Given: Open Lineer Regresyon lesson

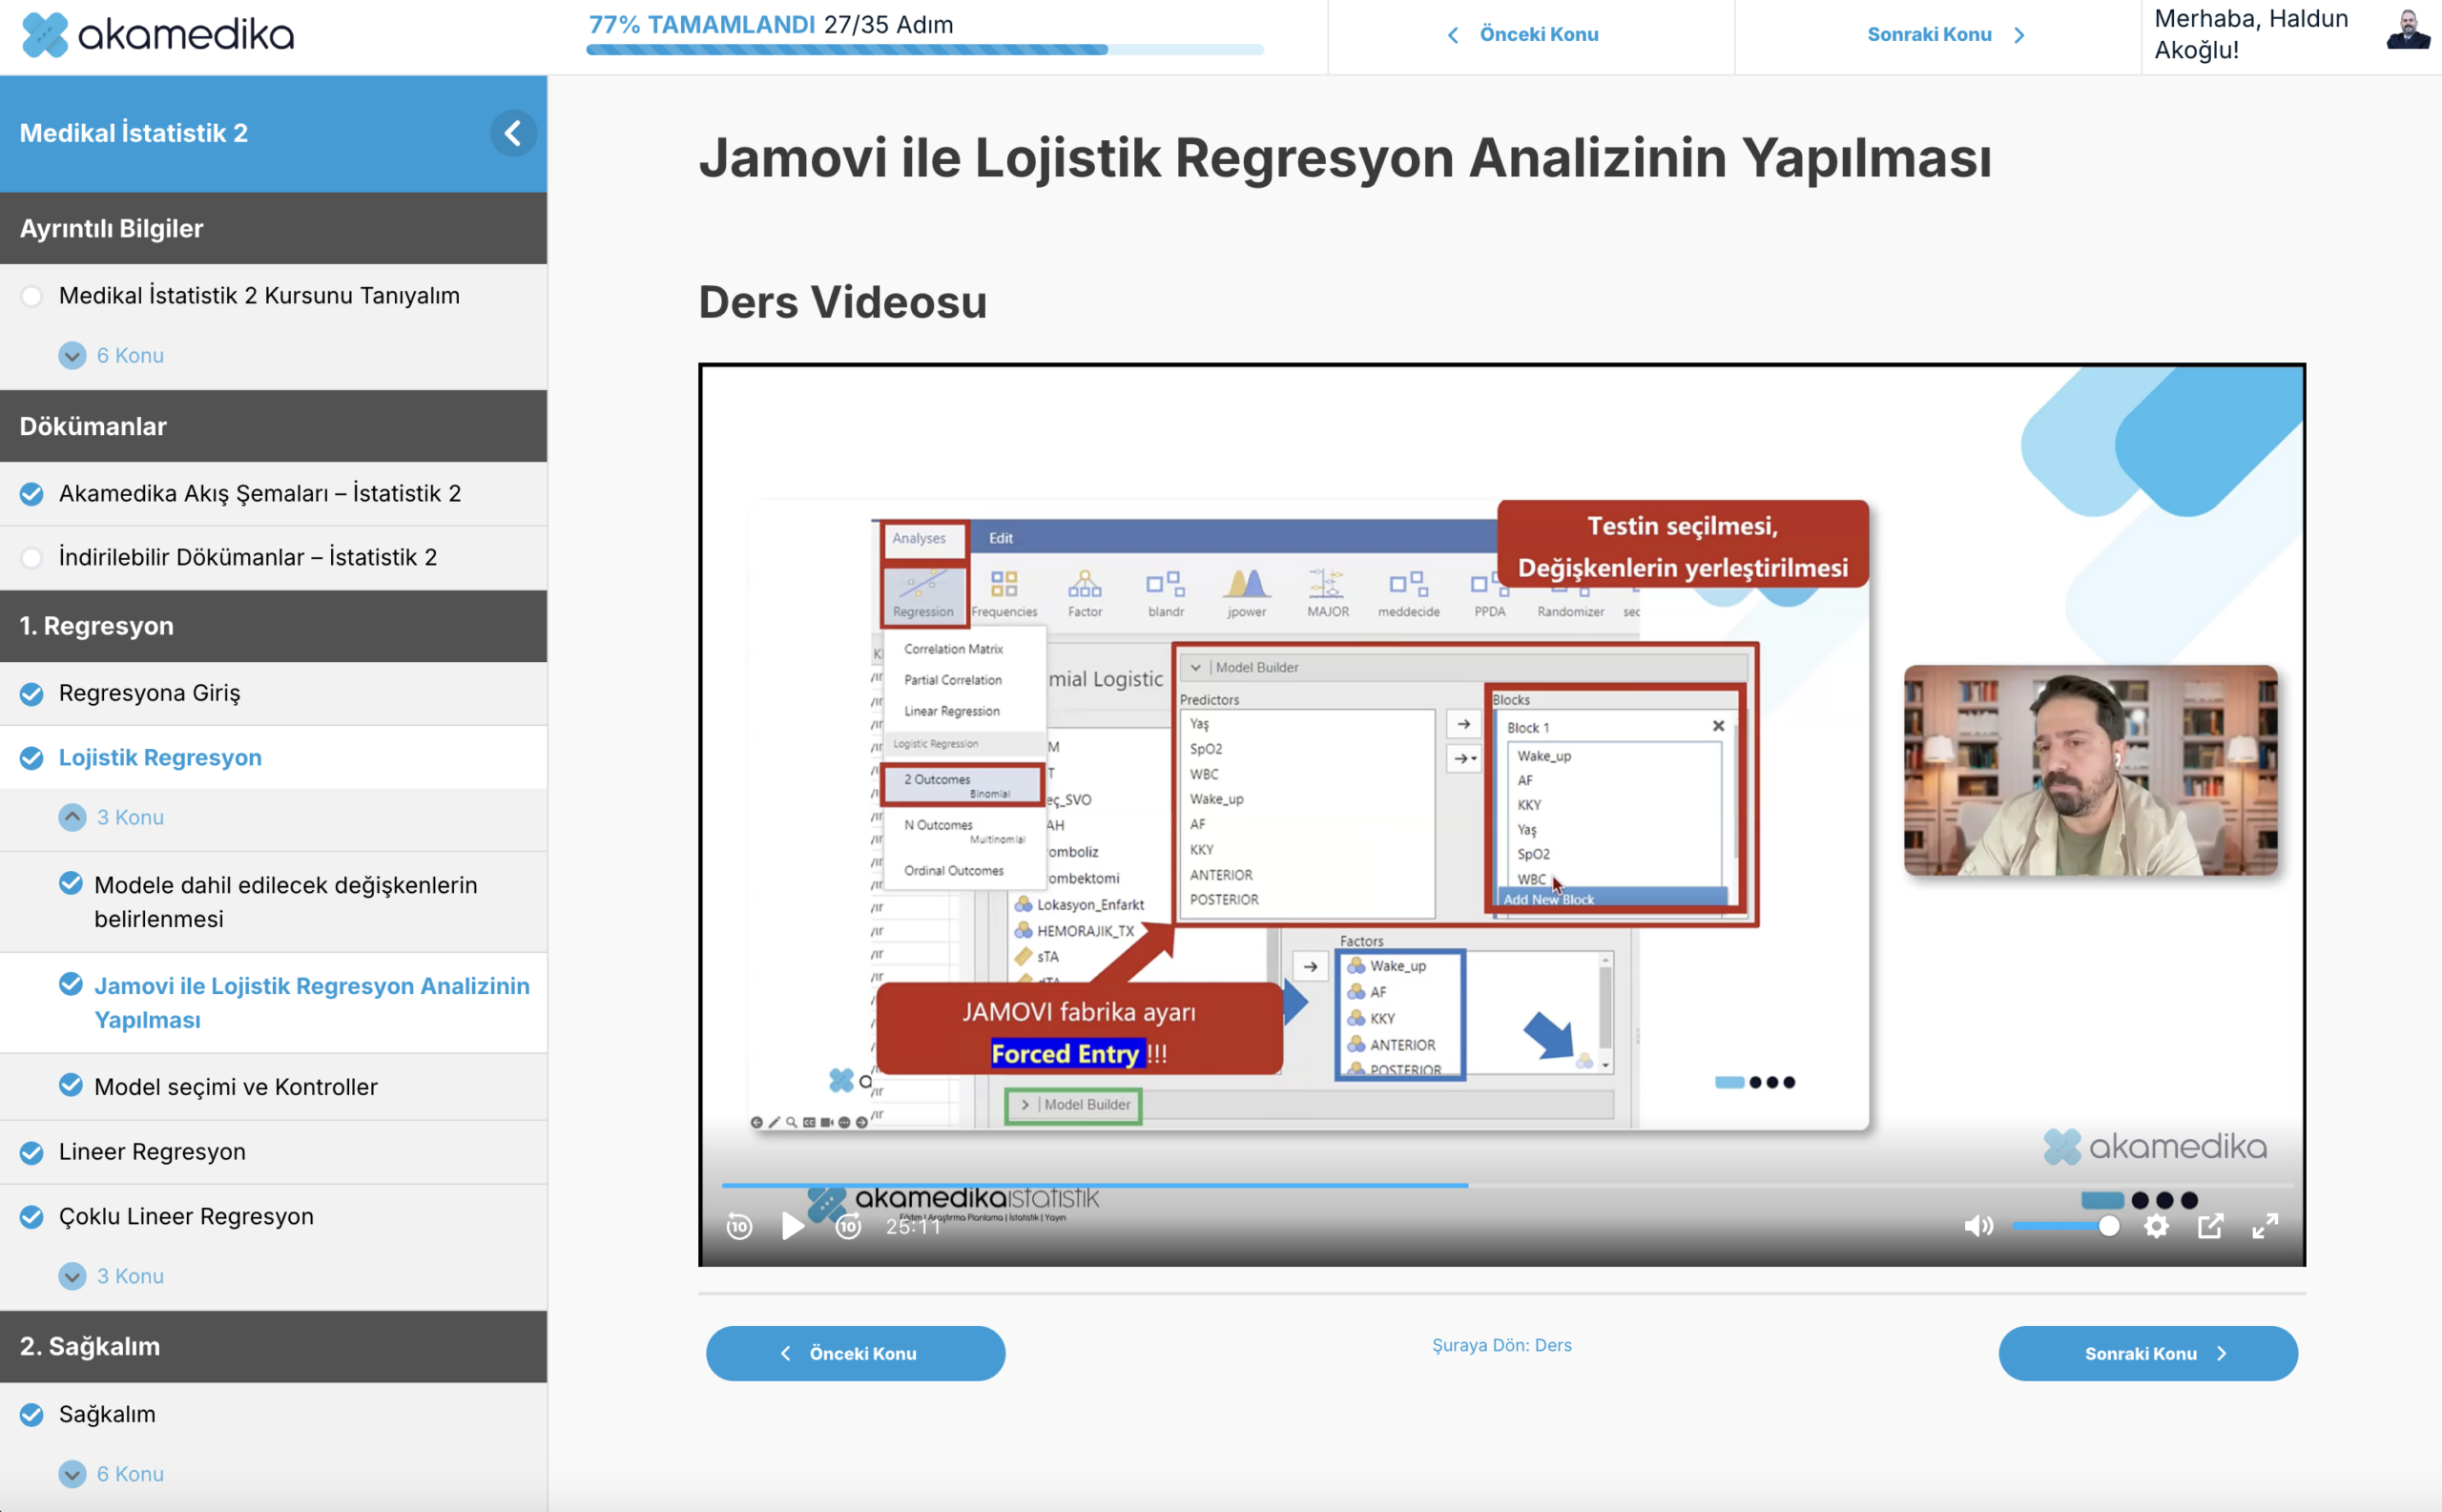Looking at the screenshot, I should coord(152,1152).
